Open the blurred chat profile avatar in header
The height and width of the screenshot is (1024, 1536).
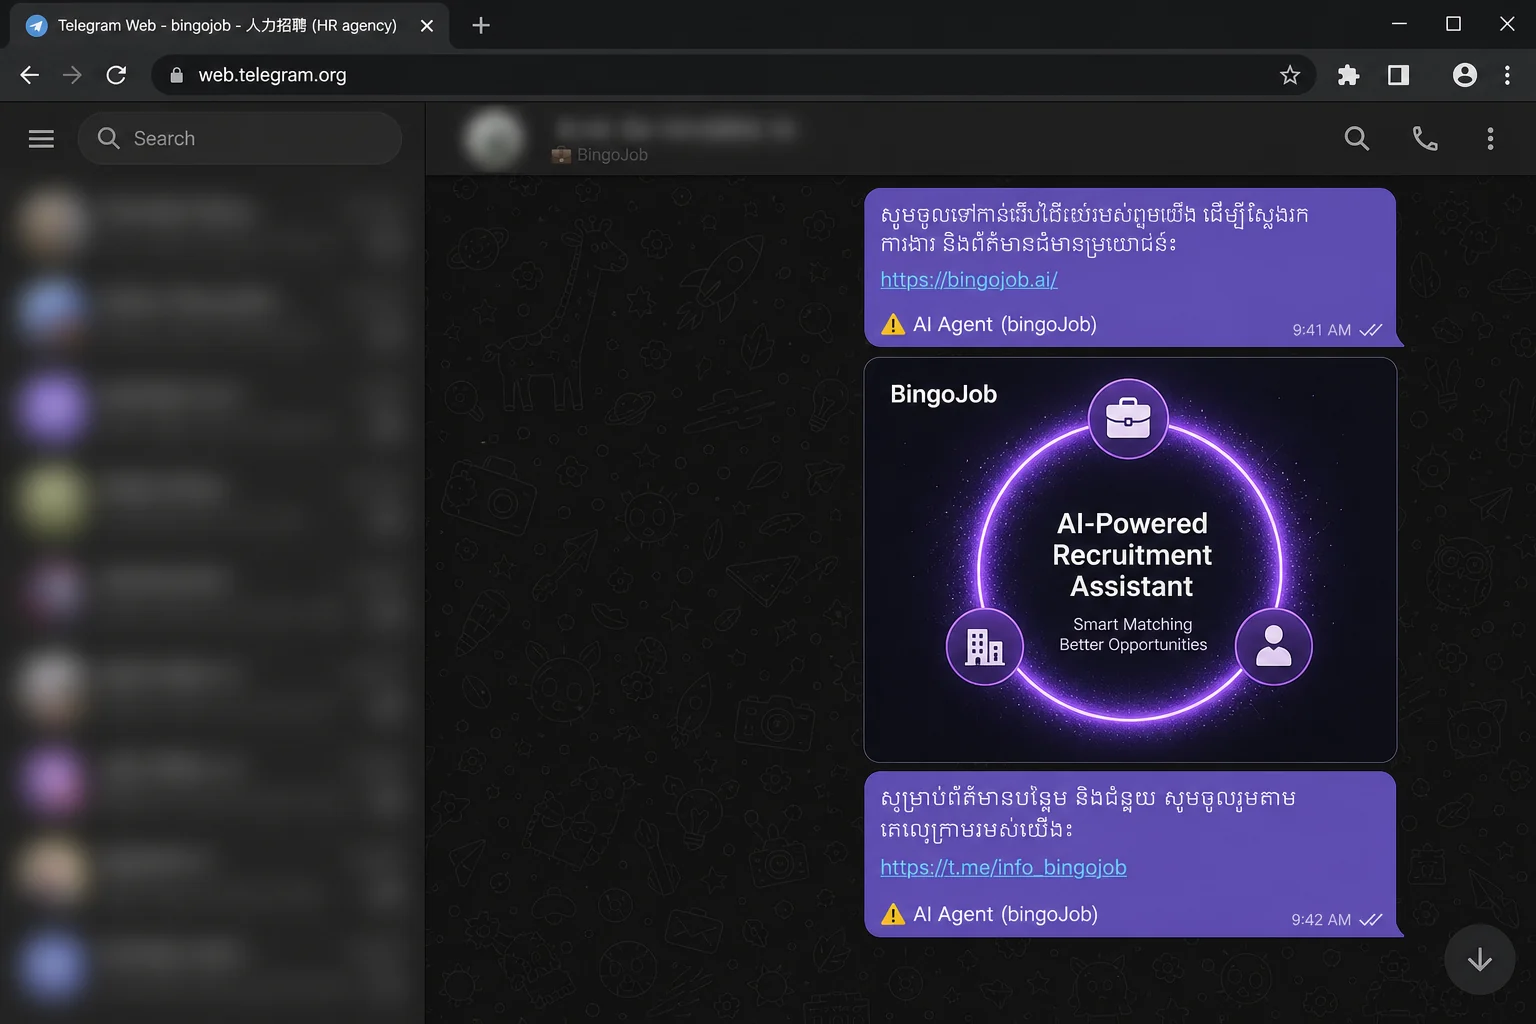[495, 139]
